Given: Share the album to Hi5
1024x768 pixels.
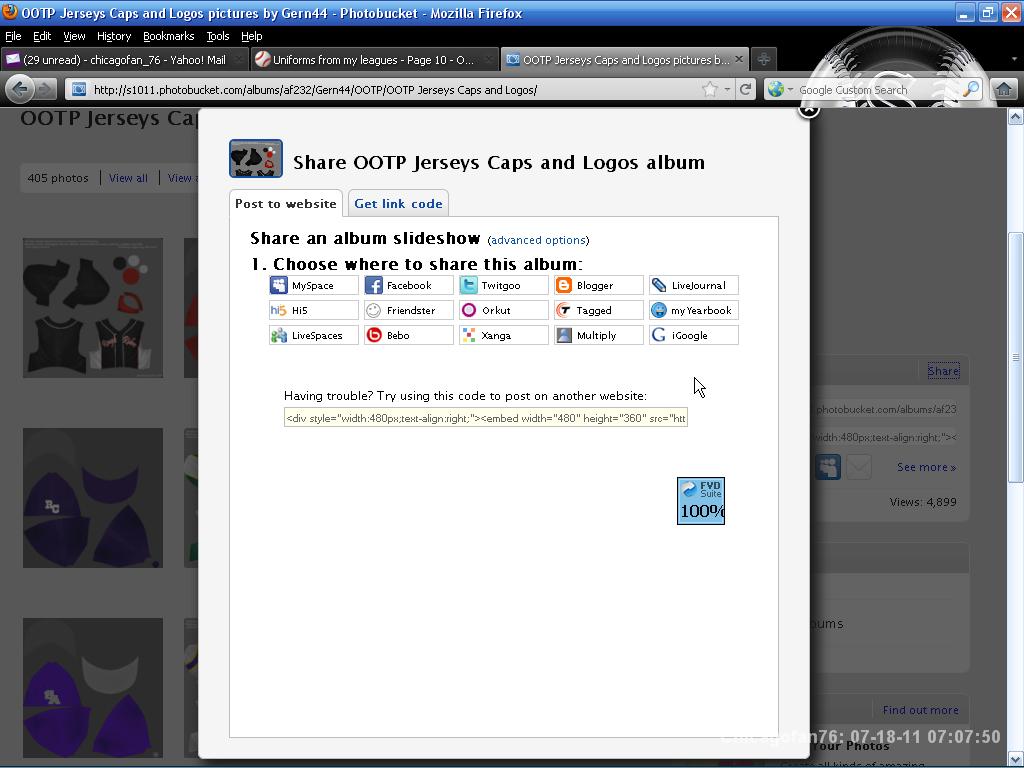Looking at the screenshot, I should click(313, 310).
